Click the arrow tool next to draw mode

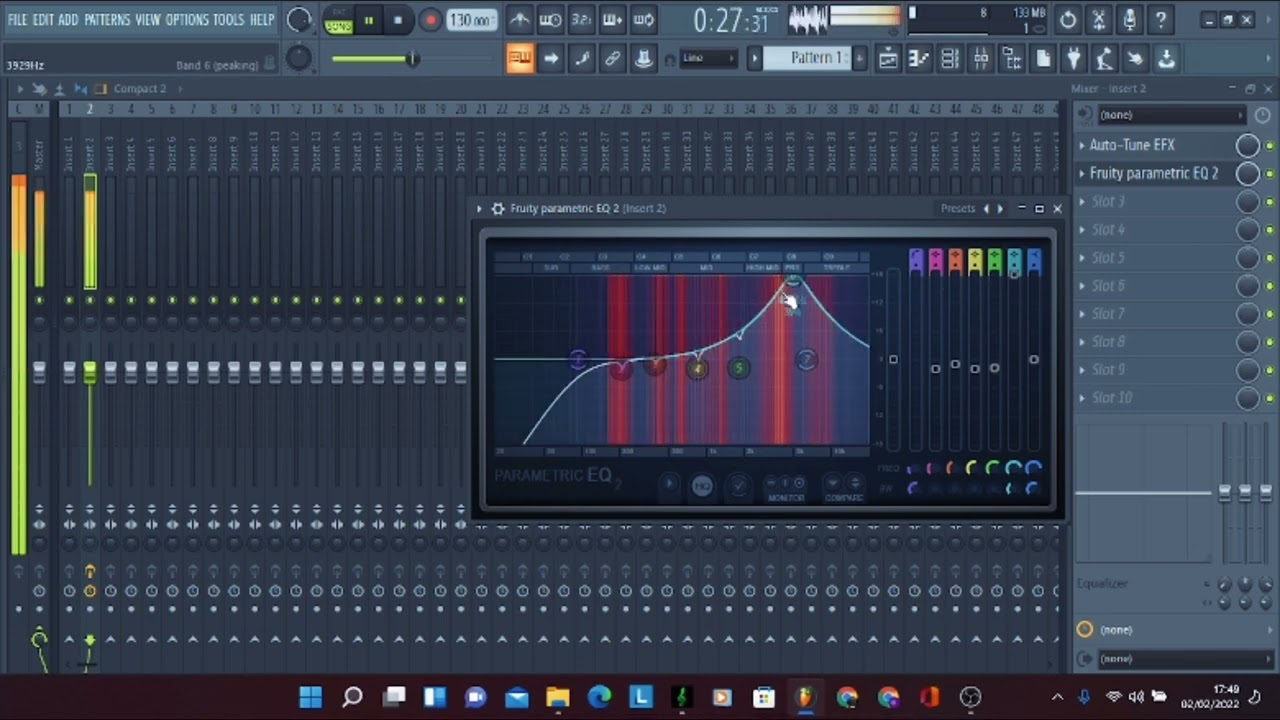[x=551, y=59]
